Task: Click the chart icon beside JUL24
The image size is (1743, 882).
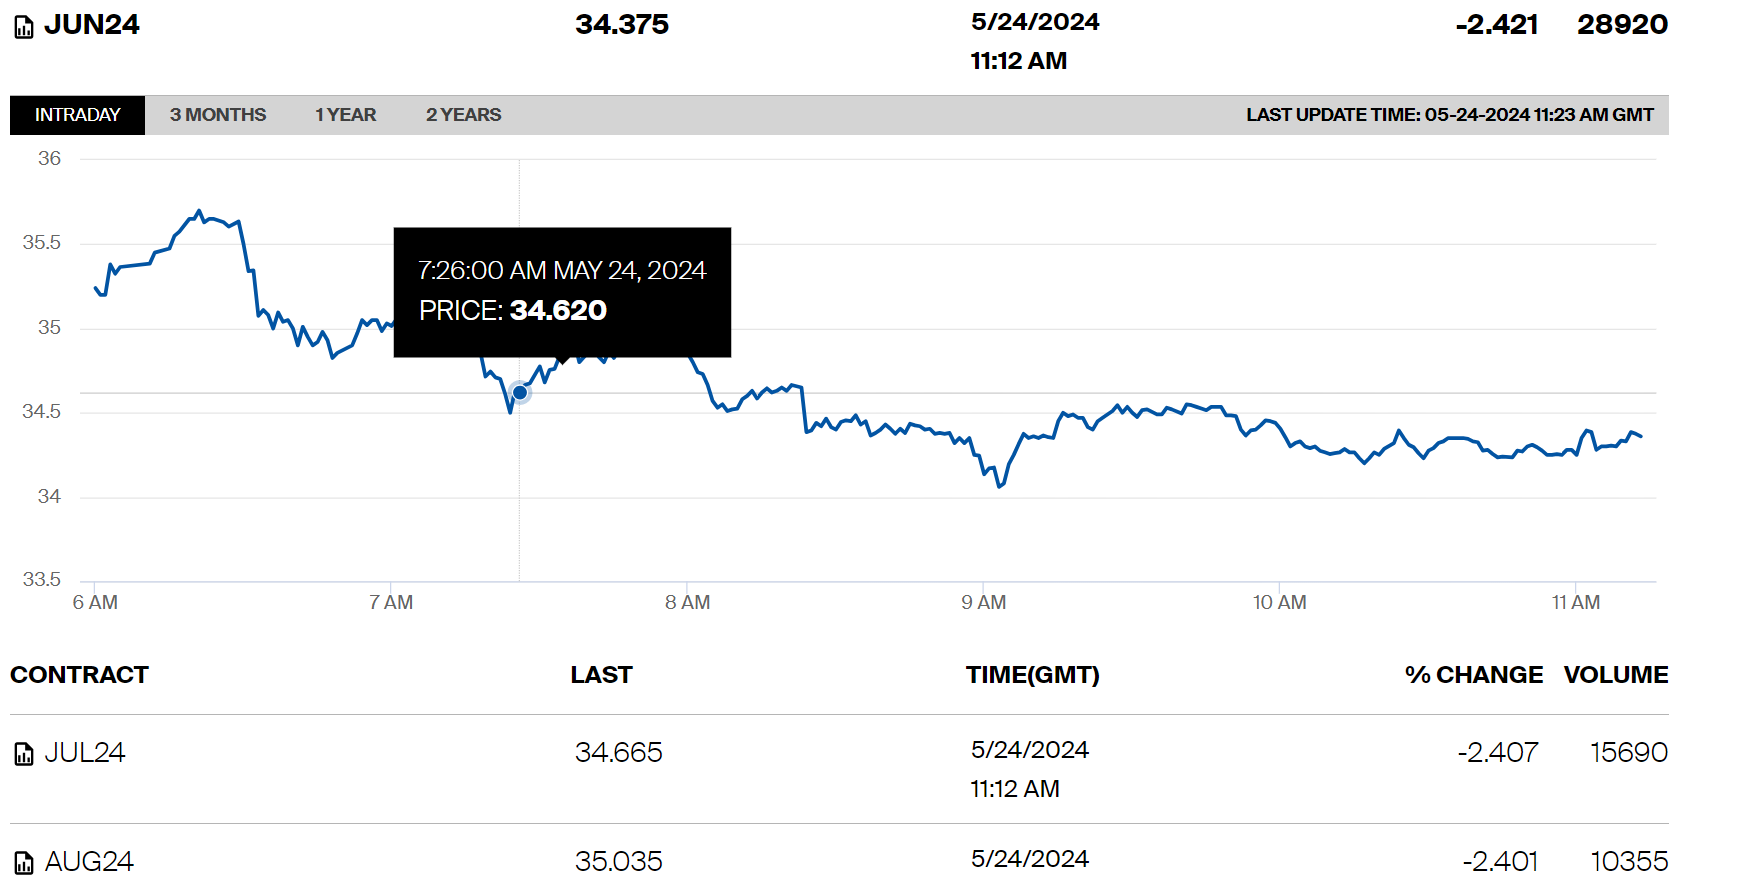Action: 24,754
